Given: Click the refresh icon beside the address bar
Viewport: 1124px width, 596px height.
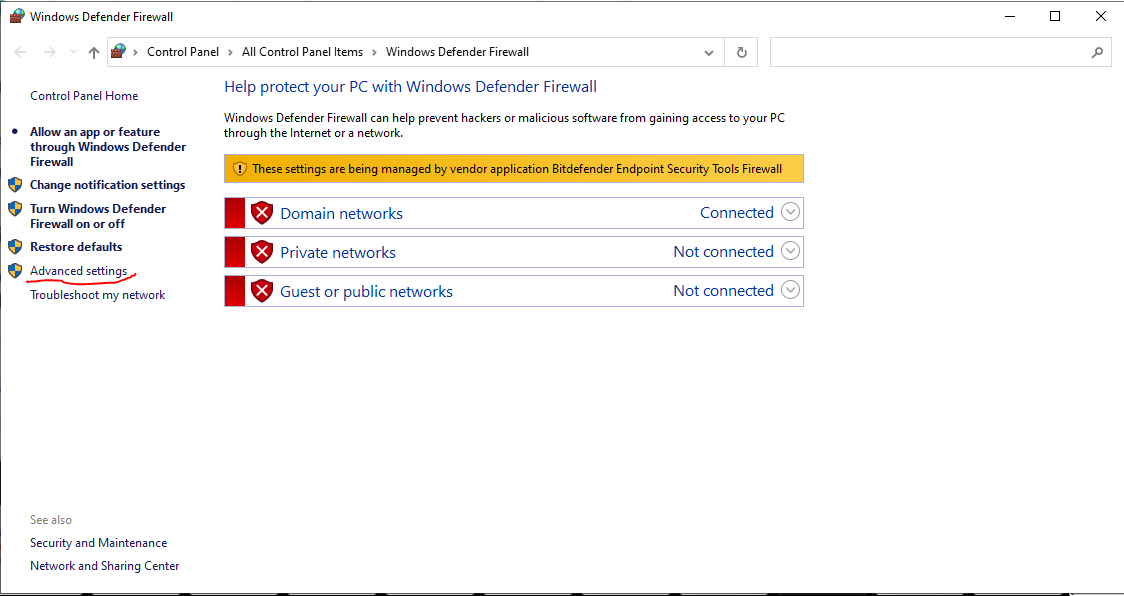Looking at the screenshot, I should click(x=741, y=51).
